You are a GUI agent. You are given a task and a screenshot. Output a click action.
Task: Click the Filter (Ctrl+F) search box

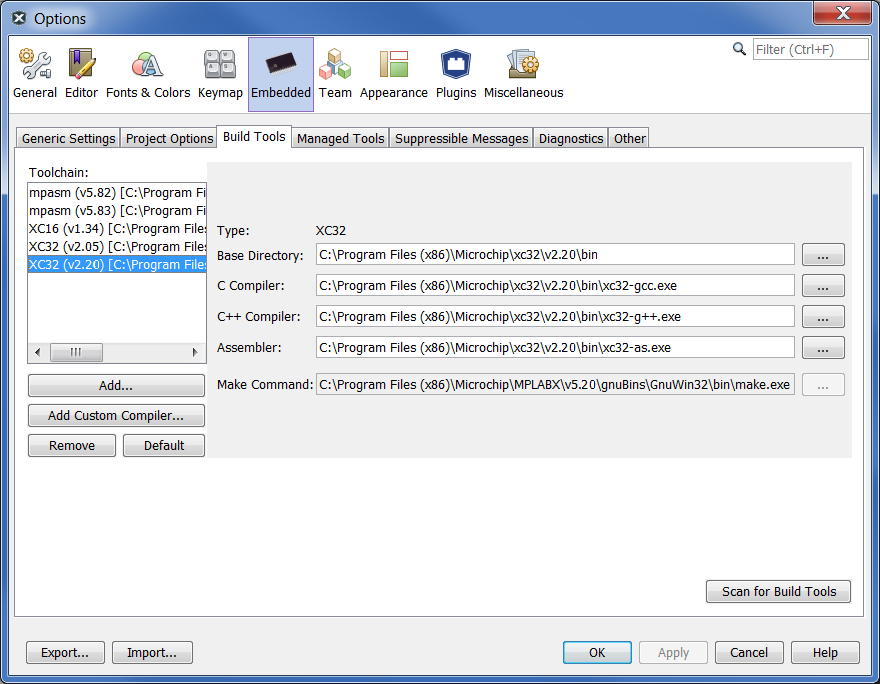pyautogui.click(x=810, y=49)
